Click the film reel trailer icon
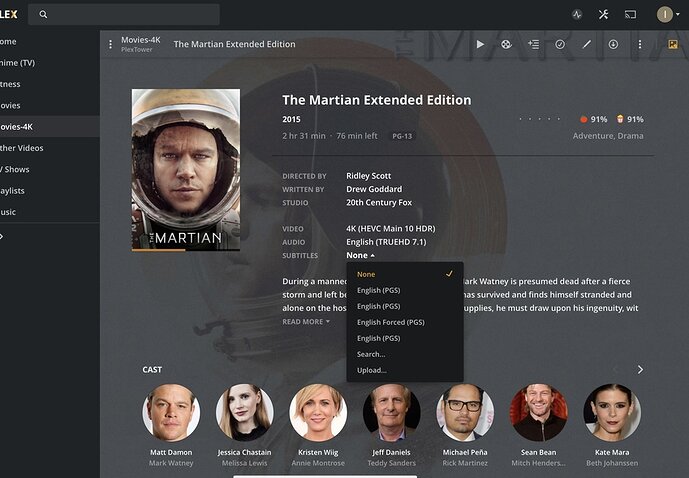The height and width of the screenshot is (478, 689). [x=506, y=44]
